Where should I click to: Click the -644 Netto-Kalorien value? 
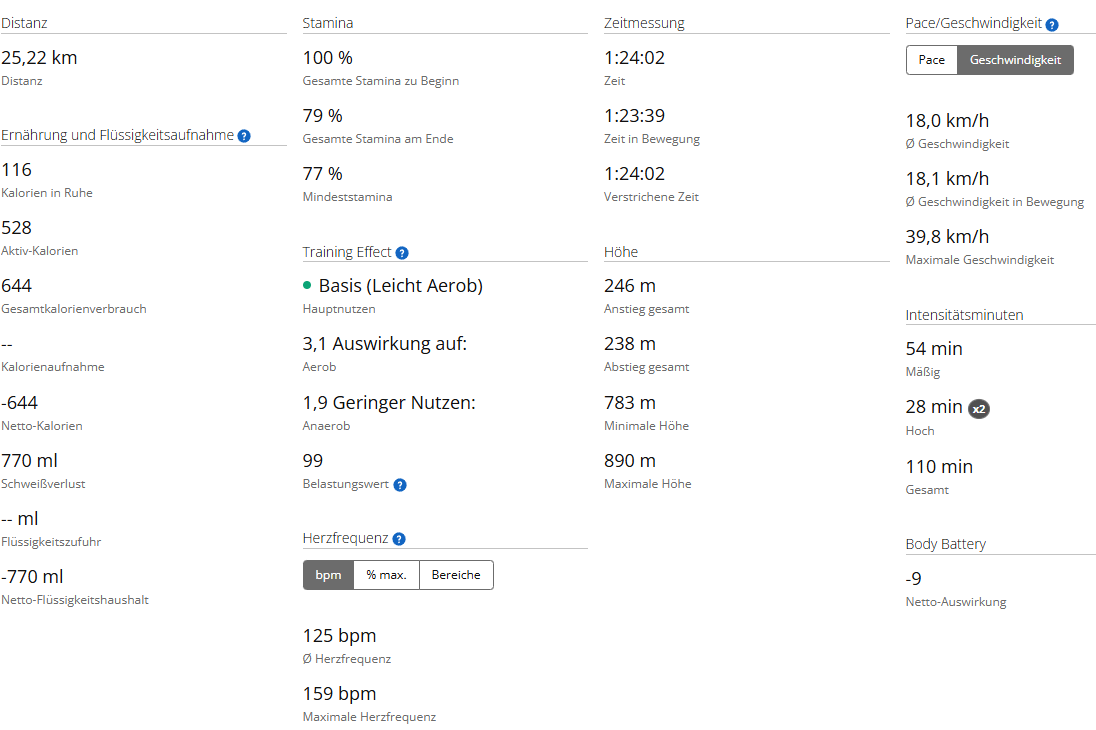20,402
